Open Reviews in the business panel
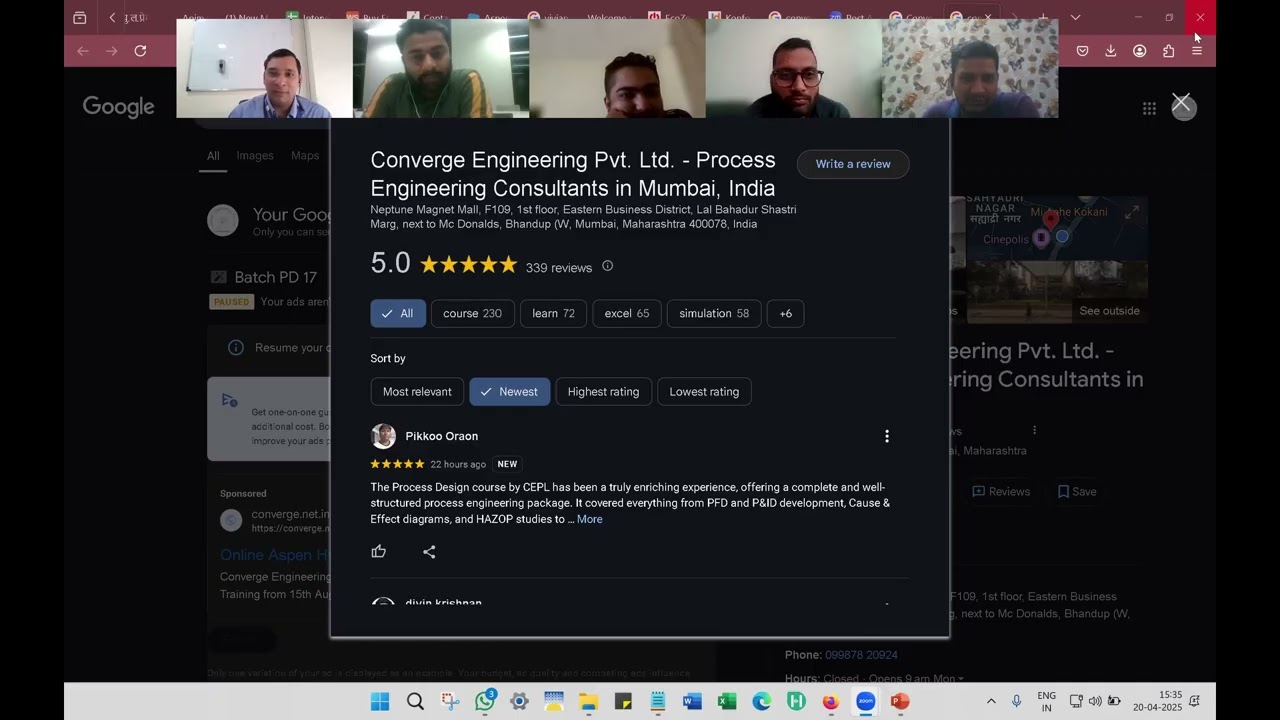1280x720 pixels. (1001, 491)
